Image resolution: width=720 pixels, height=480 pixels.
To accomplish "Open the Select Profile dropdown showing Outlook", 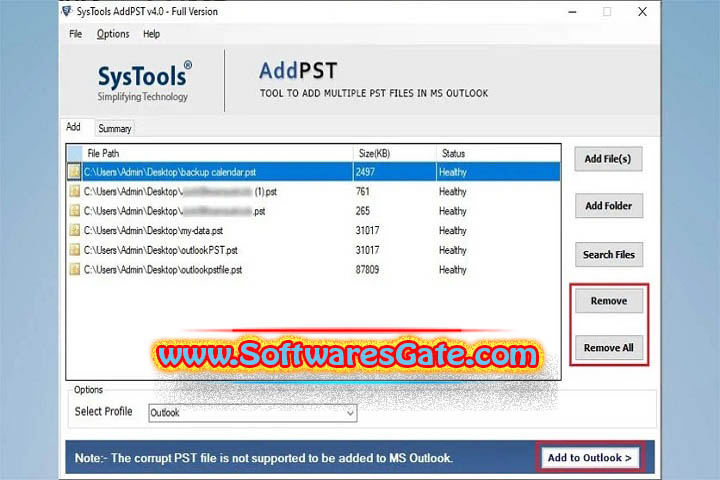I will pyautogui.click(x=253, y=412).
